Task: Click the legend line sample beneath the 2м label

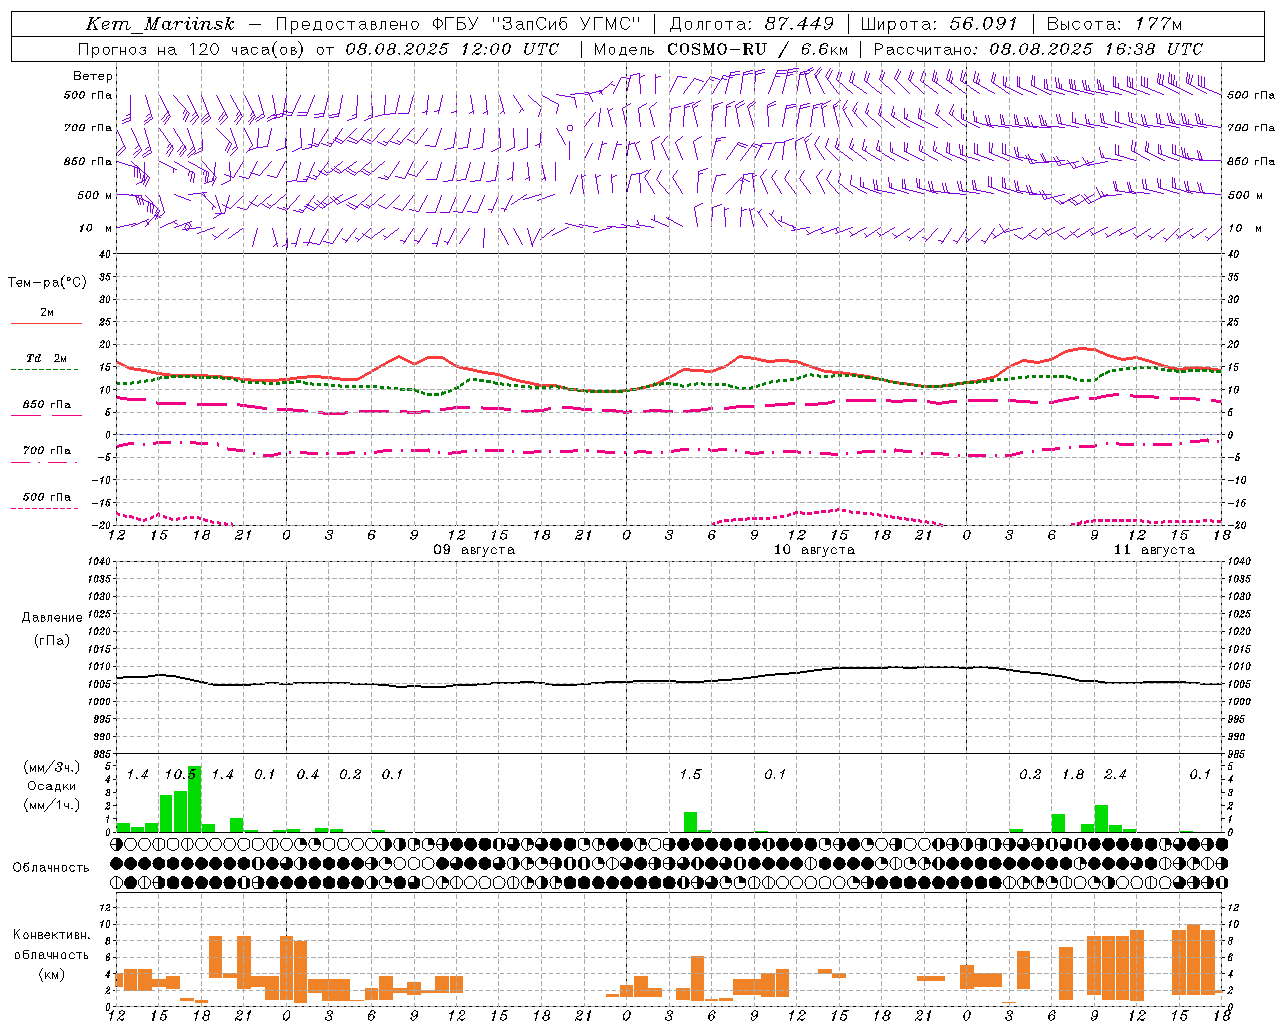Action: 46,324
